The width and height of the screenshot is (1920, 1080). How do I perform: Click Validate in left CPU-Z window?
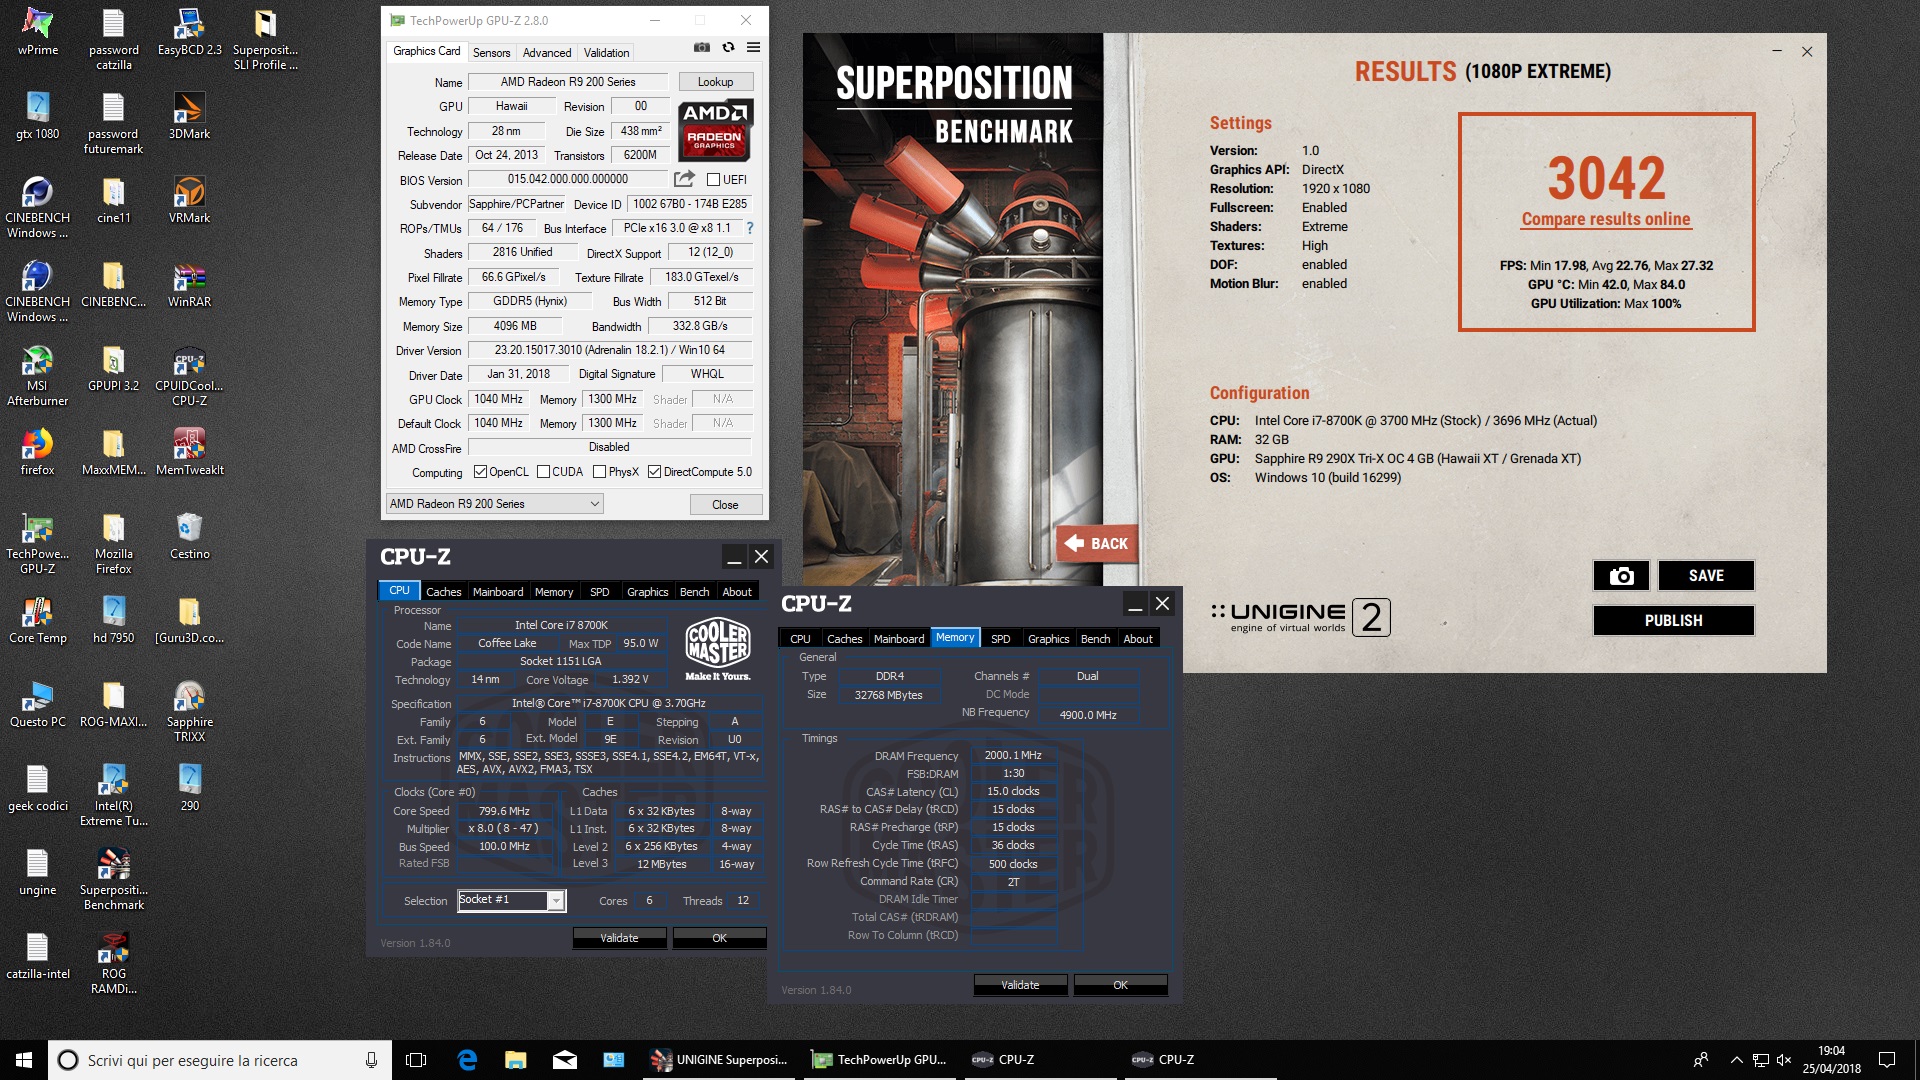click(619, 938)
